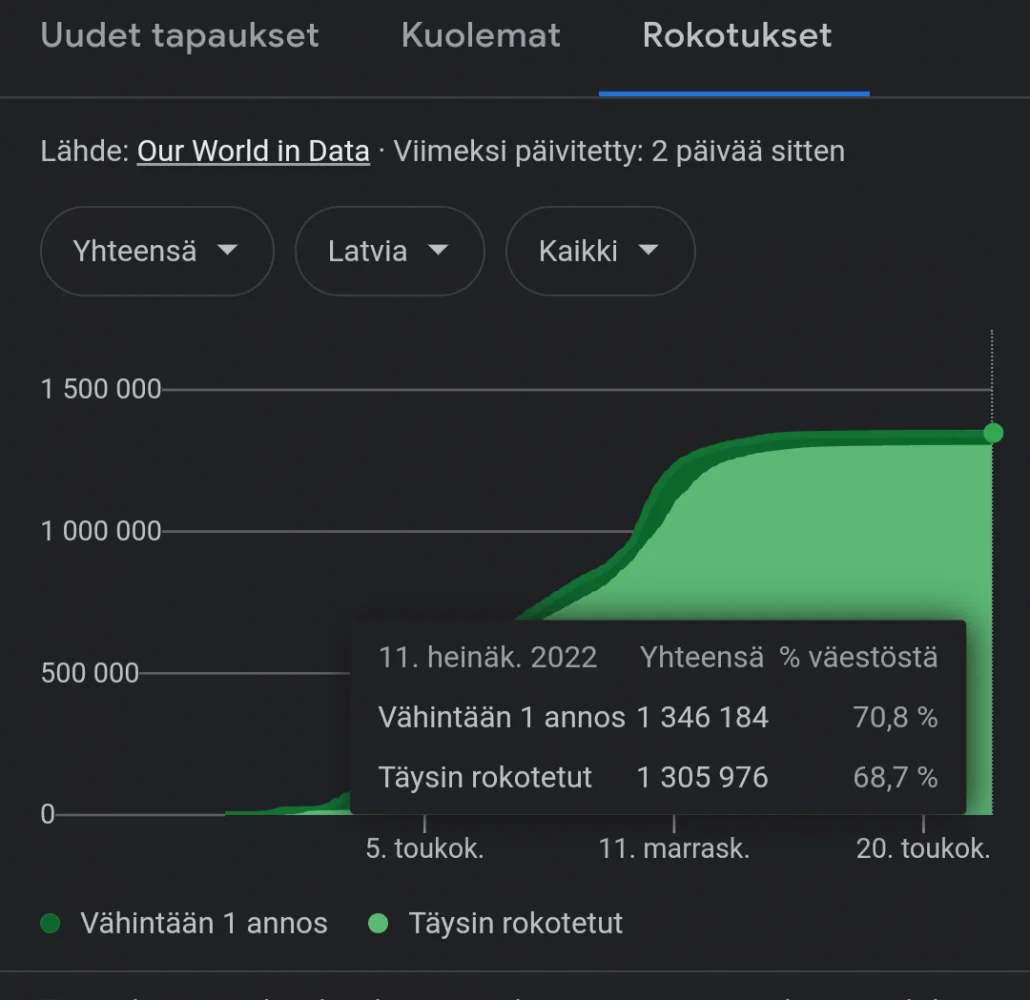Click the 20. toukok. date on the axis
This screenshot has height=1000, width=1030.
[x=923, y=850]
